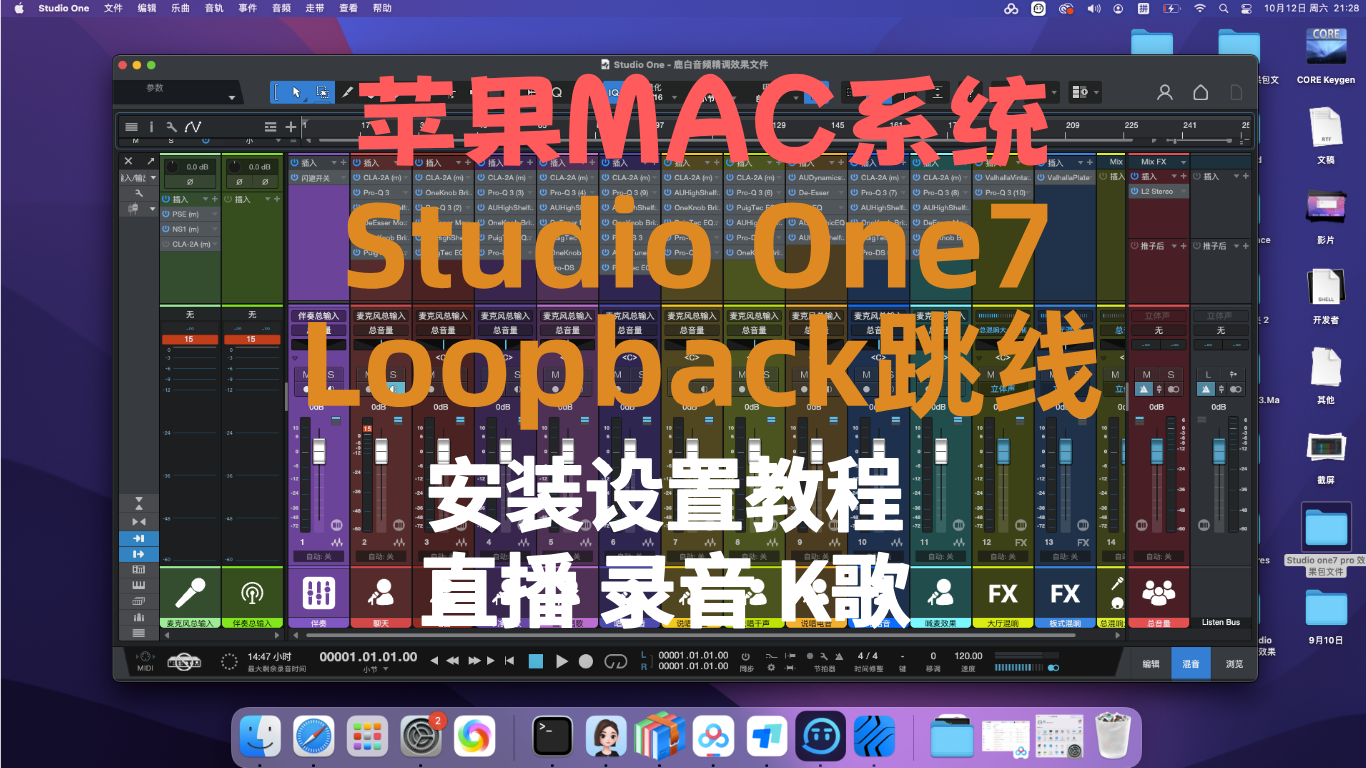The height and width of the screenshot is (768, 1366).
Task: Open 立体声 mode selector on 总音量 channel
Action: (1159, 316)
